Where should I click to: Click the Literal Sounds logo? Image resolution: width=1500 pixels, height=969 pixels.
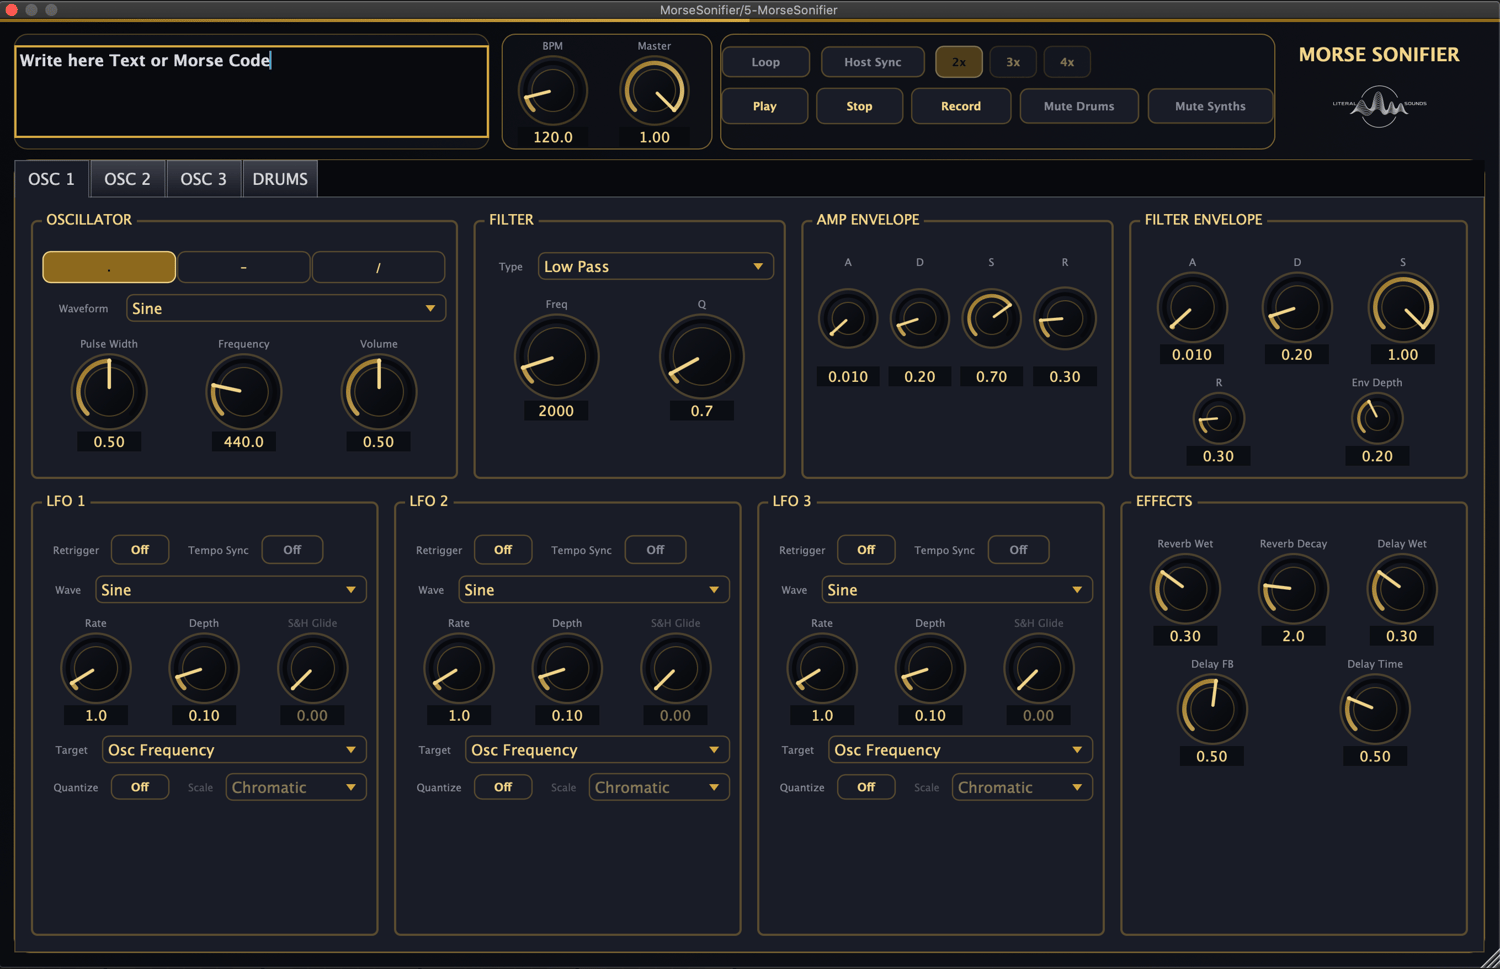(x=1379, y=106)
